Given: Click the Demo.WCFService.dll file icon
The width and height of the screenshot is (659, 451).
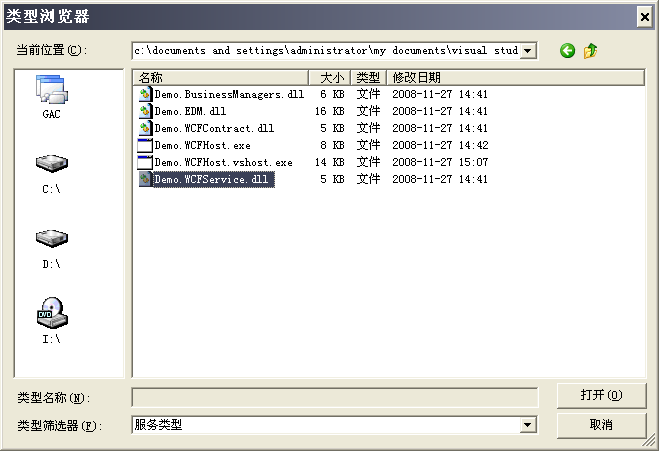Looking at the screenshot, I should (x=145, y=179).
